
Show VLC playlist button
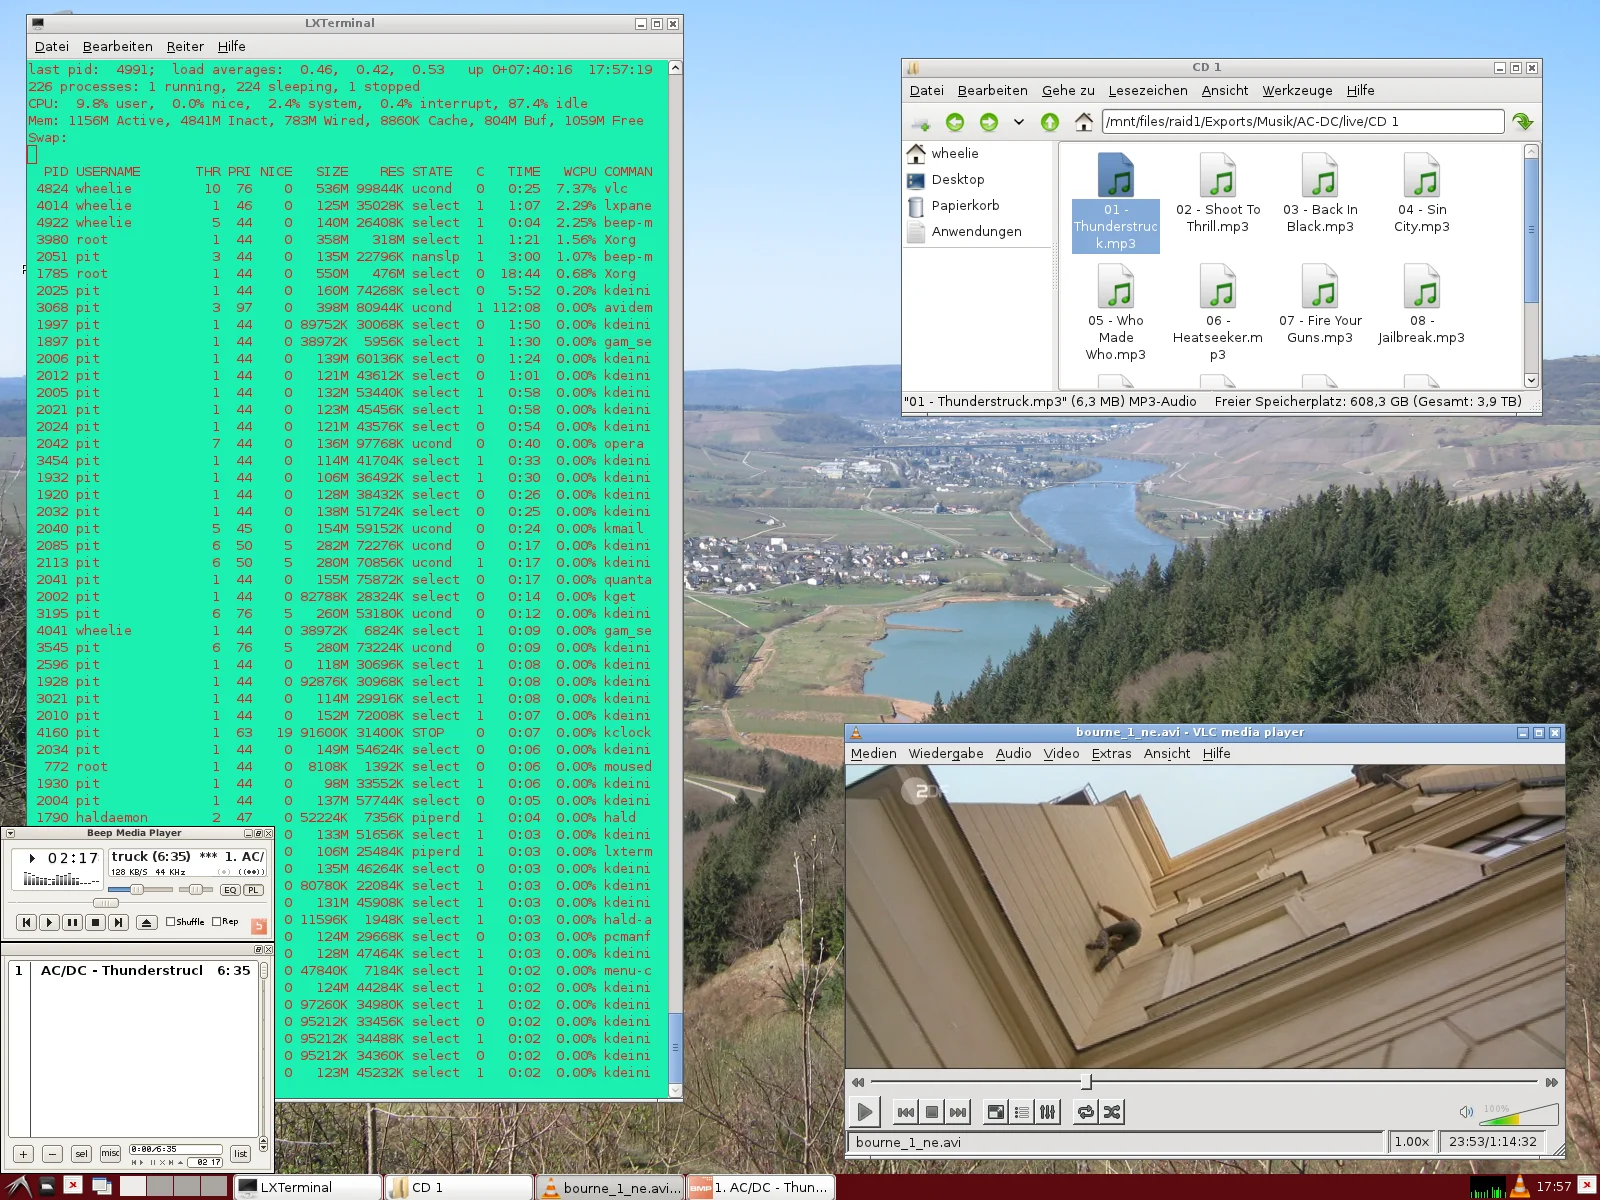click(x=1022, y=1112)
